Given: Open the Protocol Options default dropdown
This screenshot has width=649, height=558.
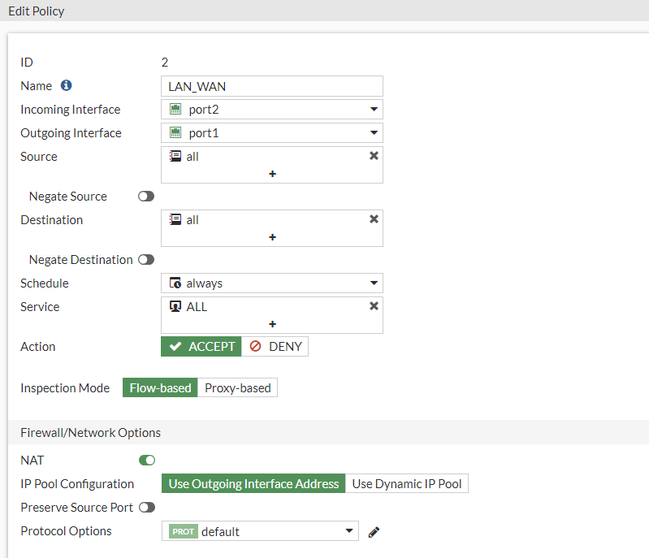Looking at the screenshot, I should pos(260,532).
